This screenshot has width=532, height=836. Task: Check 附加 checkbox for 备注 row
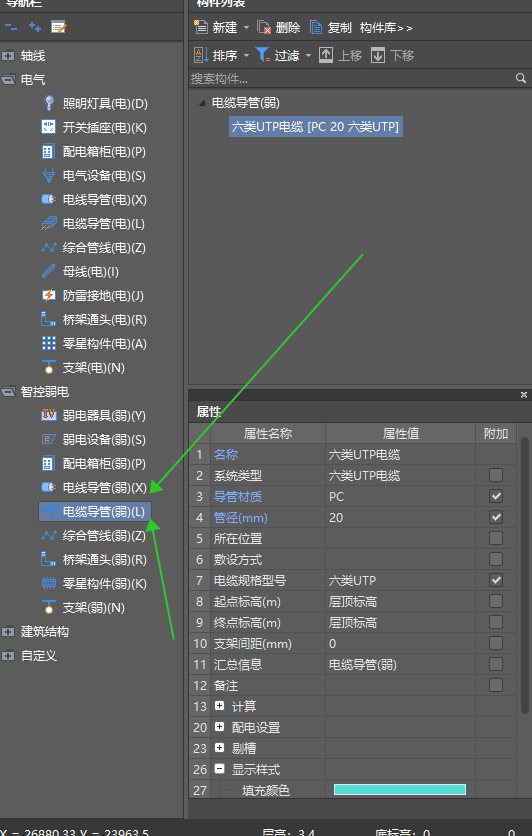[496, 685]
